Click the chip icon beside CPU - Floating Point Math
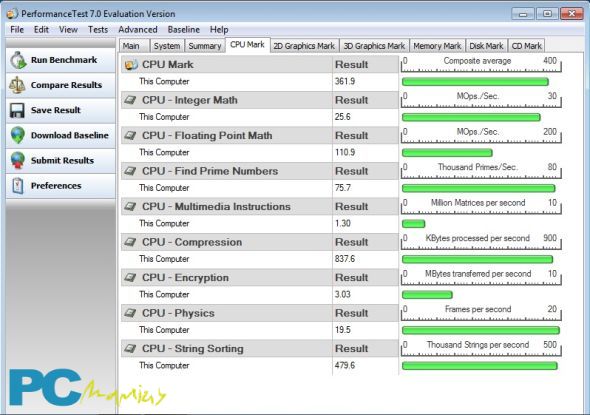Image resolution: width=590 pixels, height=415 pixels. coord(131,135)
